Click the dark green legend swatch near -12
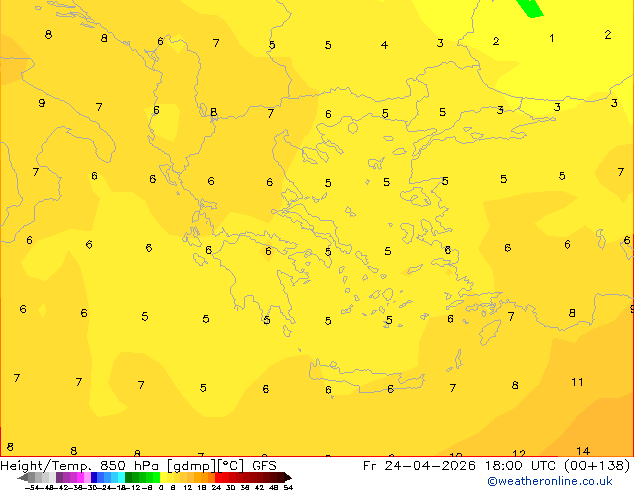The image size is (634, 490). click(x=128, y=477)
